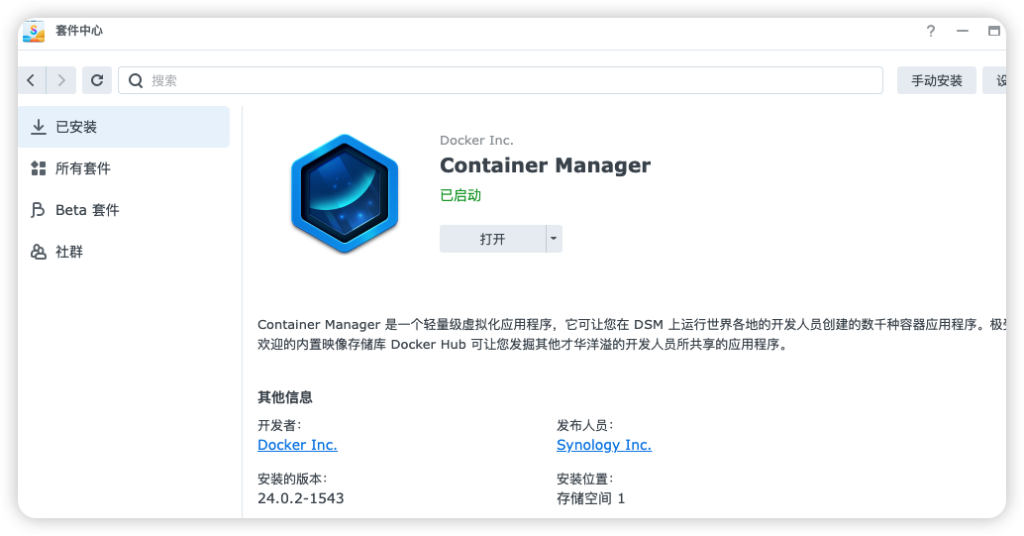The height and width of the screenshot is (536, 1024).
Task: Click the 手动安装 button
Action: [x=936, y=80]
